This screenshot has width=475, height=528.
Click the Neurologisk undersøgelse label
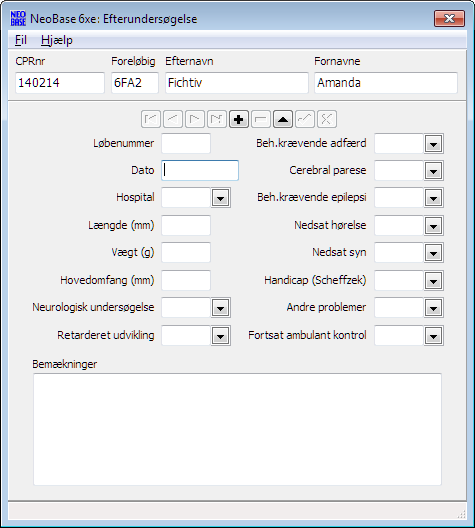coord(93,307)
